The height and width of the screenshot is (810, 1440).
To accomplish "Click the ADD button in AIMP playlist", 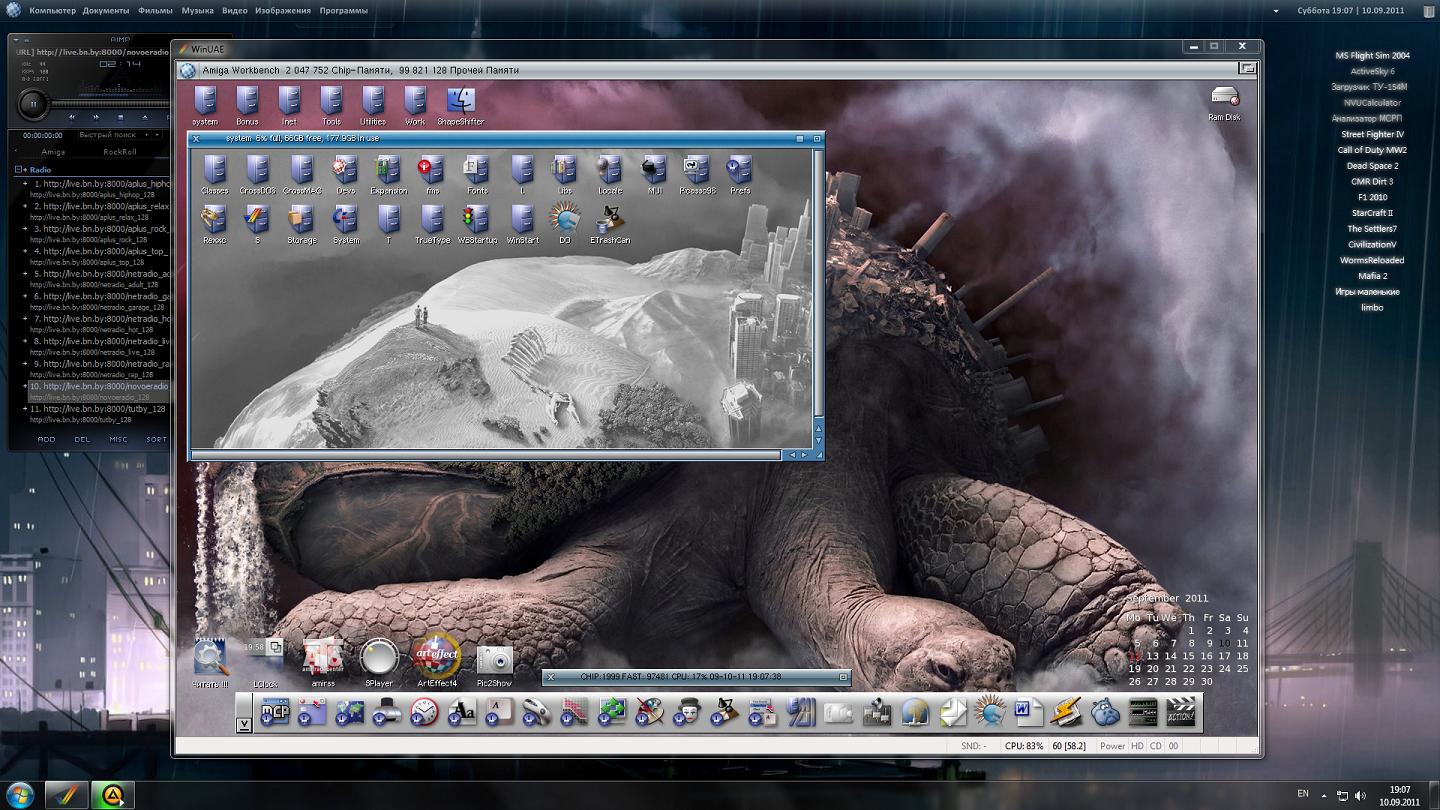I will pyautogui.click(x=46, y=439).
